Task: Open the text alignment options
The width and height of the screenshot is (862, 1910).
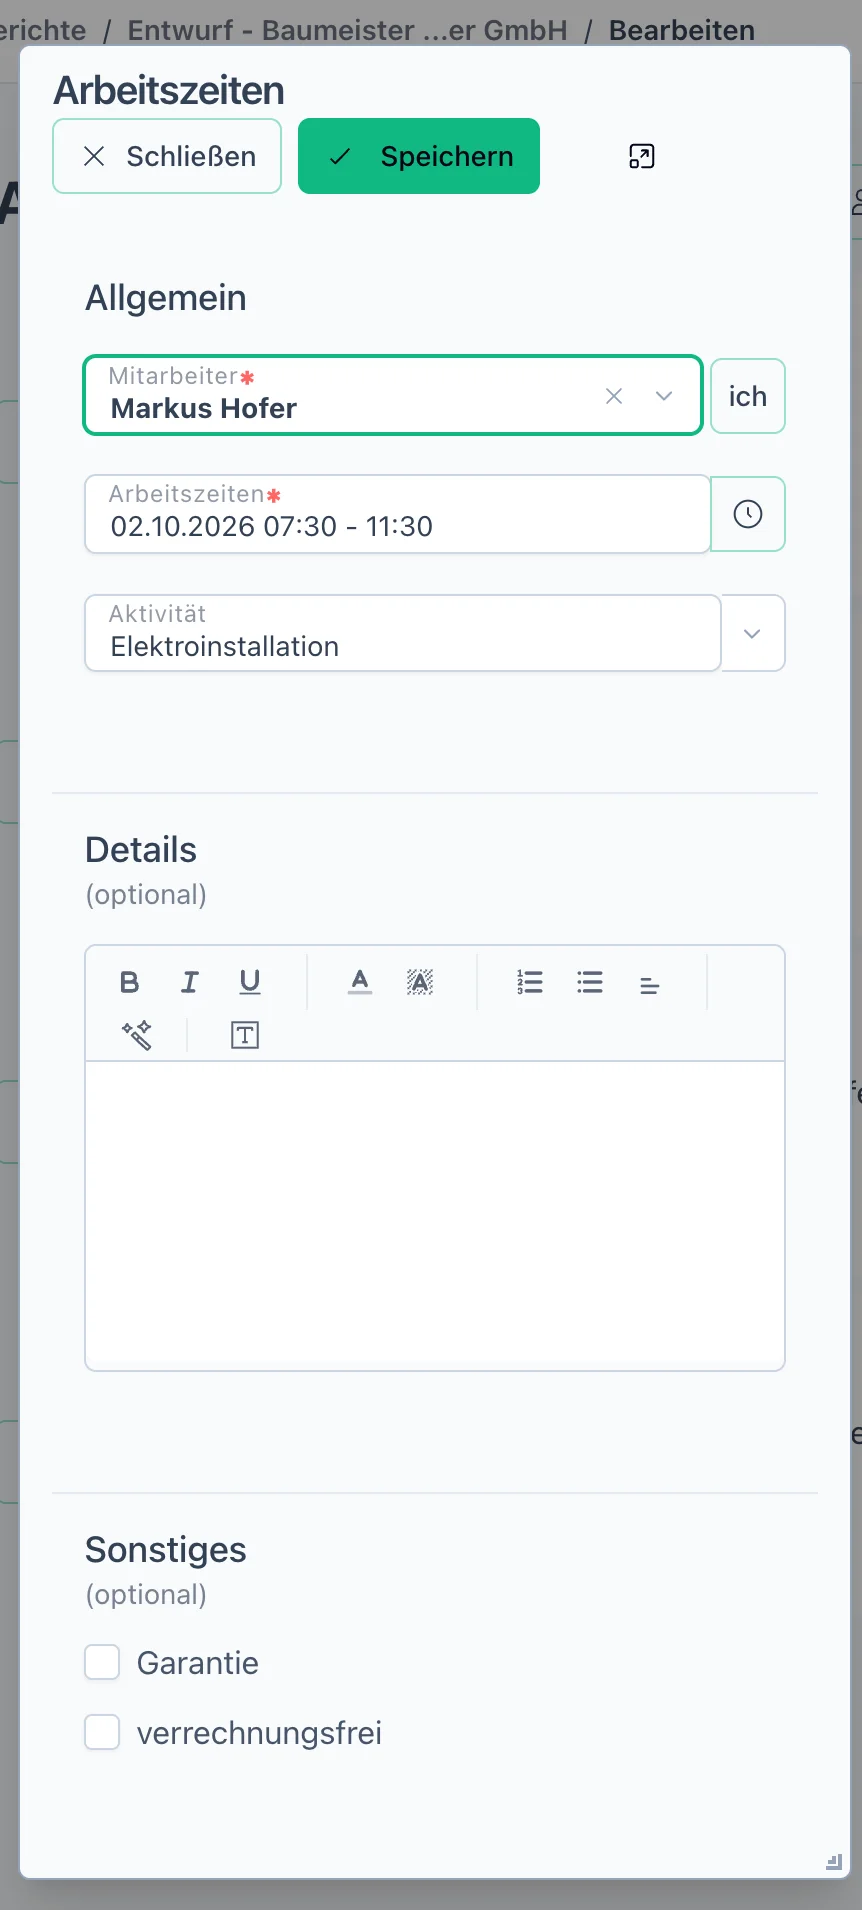Action: coord(650,985)
